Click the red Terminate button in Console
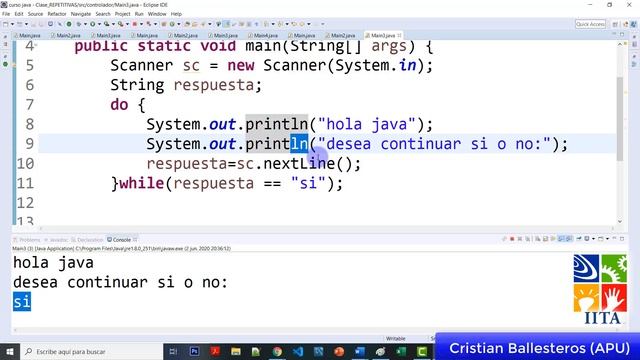 (512, 239)
